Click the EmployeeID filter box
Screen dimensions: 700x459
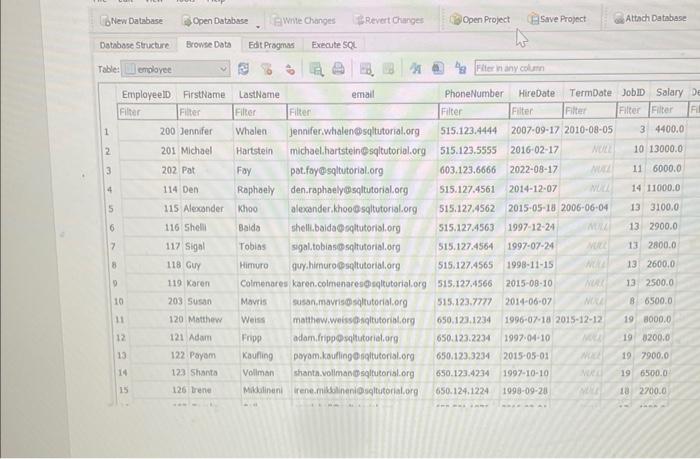click(x=147, y=112)
